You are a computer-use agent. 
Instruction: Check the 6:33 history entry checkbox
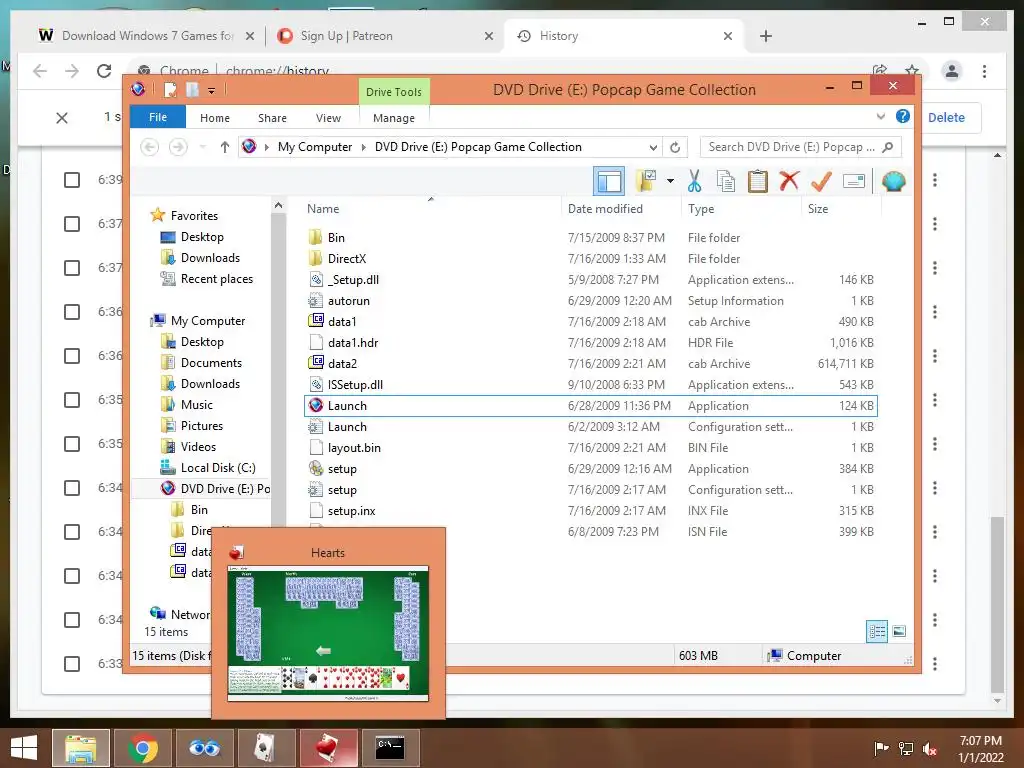[72, 664]
